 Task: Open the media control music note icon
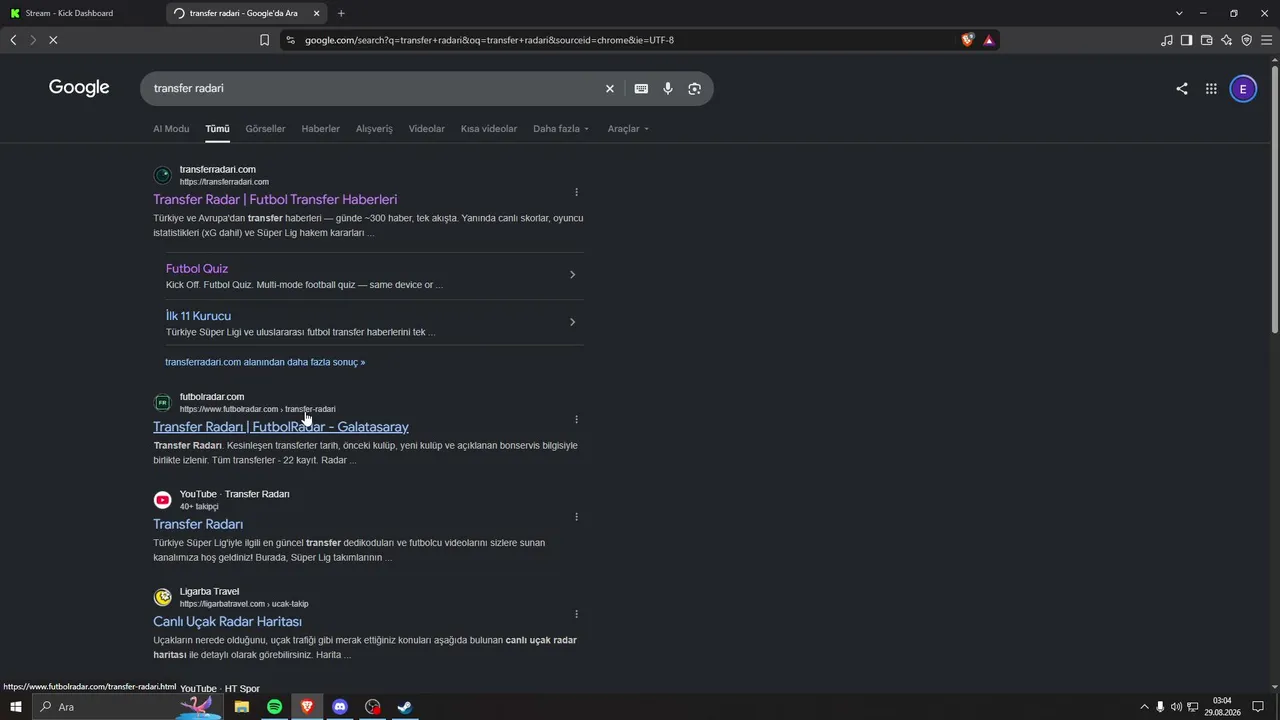[1166, 40]
